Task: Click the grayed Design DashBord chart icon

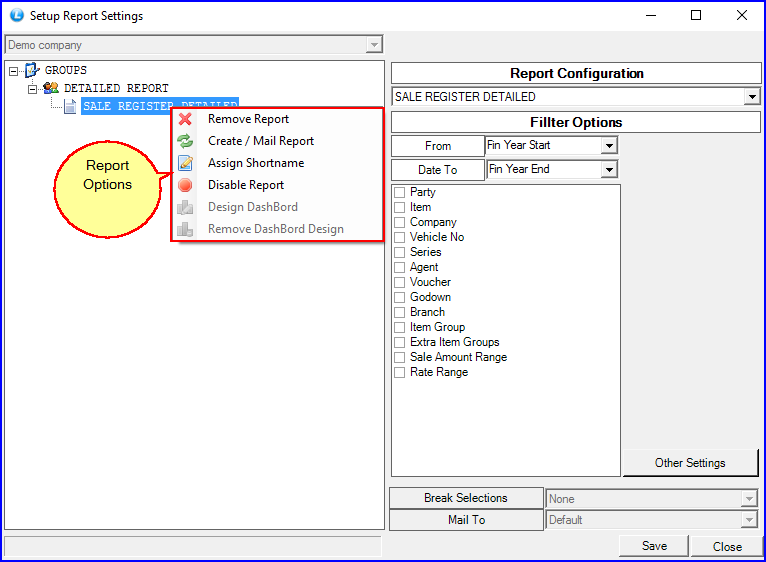Action: click(x=185, y=207)
